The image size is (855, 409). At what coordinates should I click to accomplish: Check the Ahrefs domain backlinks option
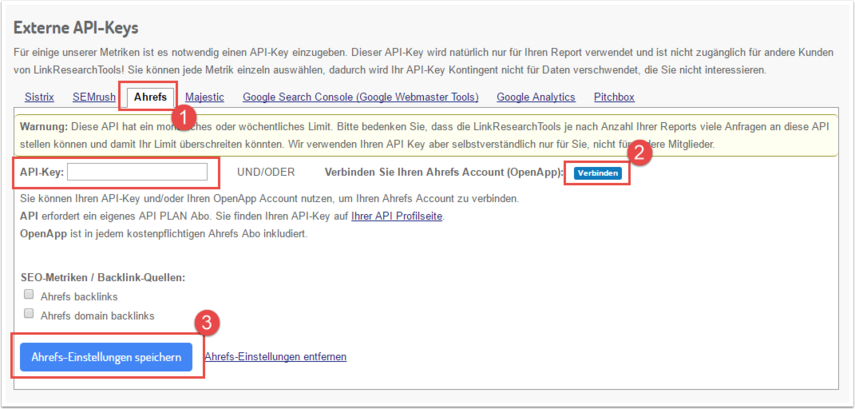click(29, 314)
